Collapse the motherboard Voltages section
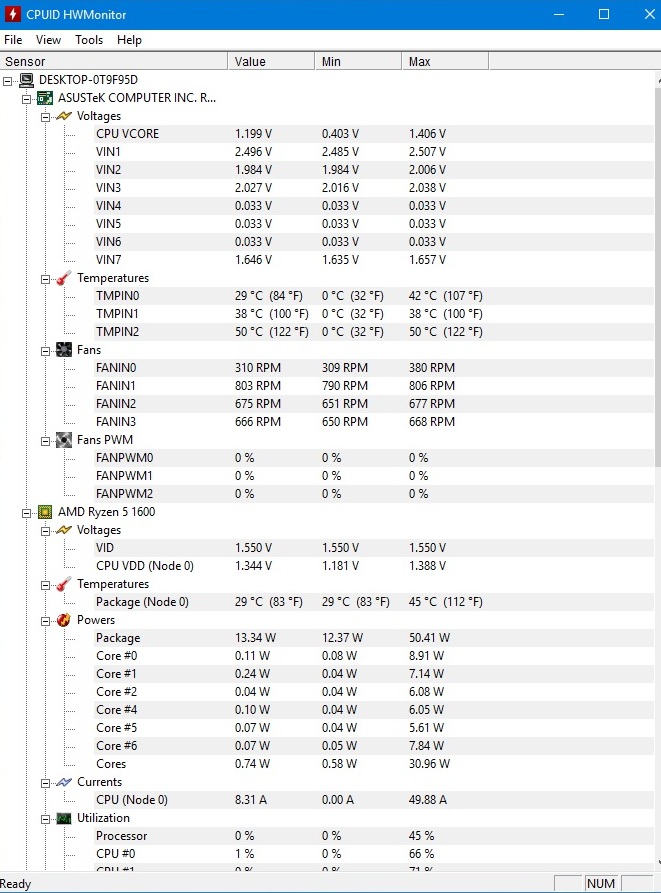The width and height of the screenshot is (661, 893). tap(46, 116)
